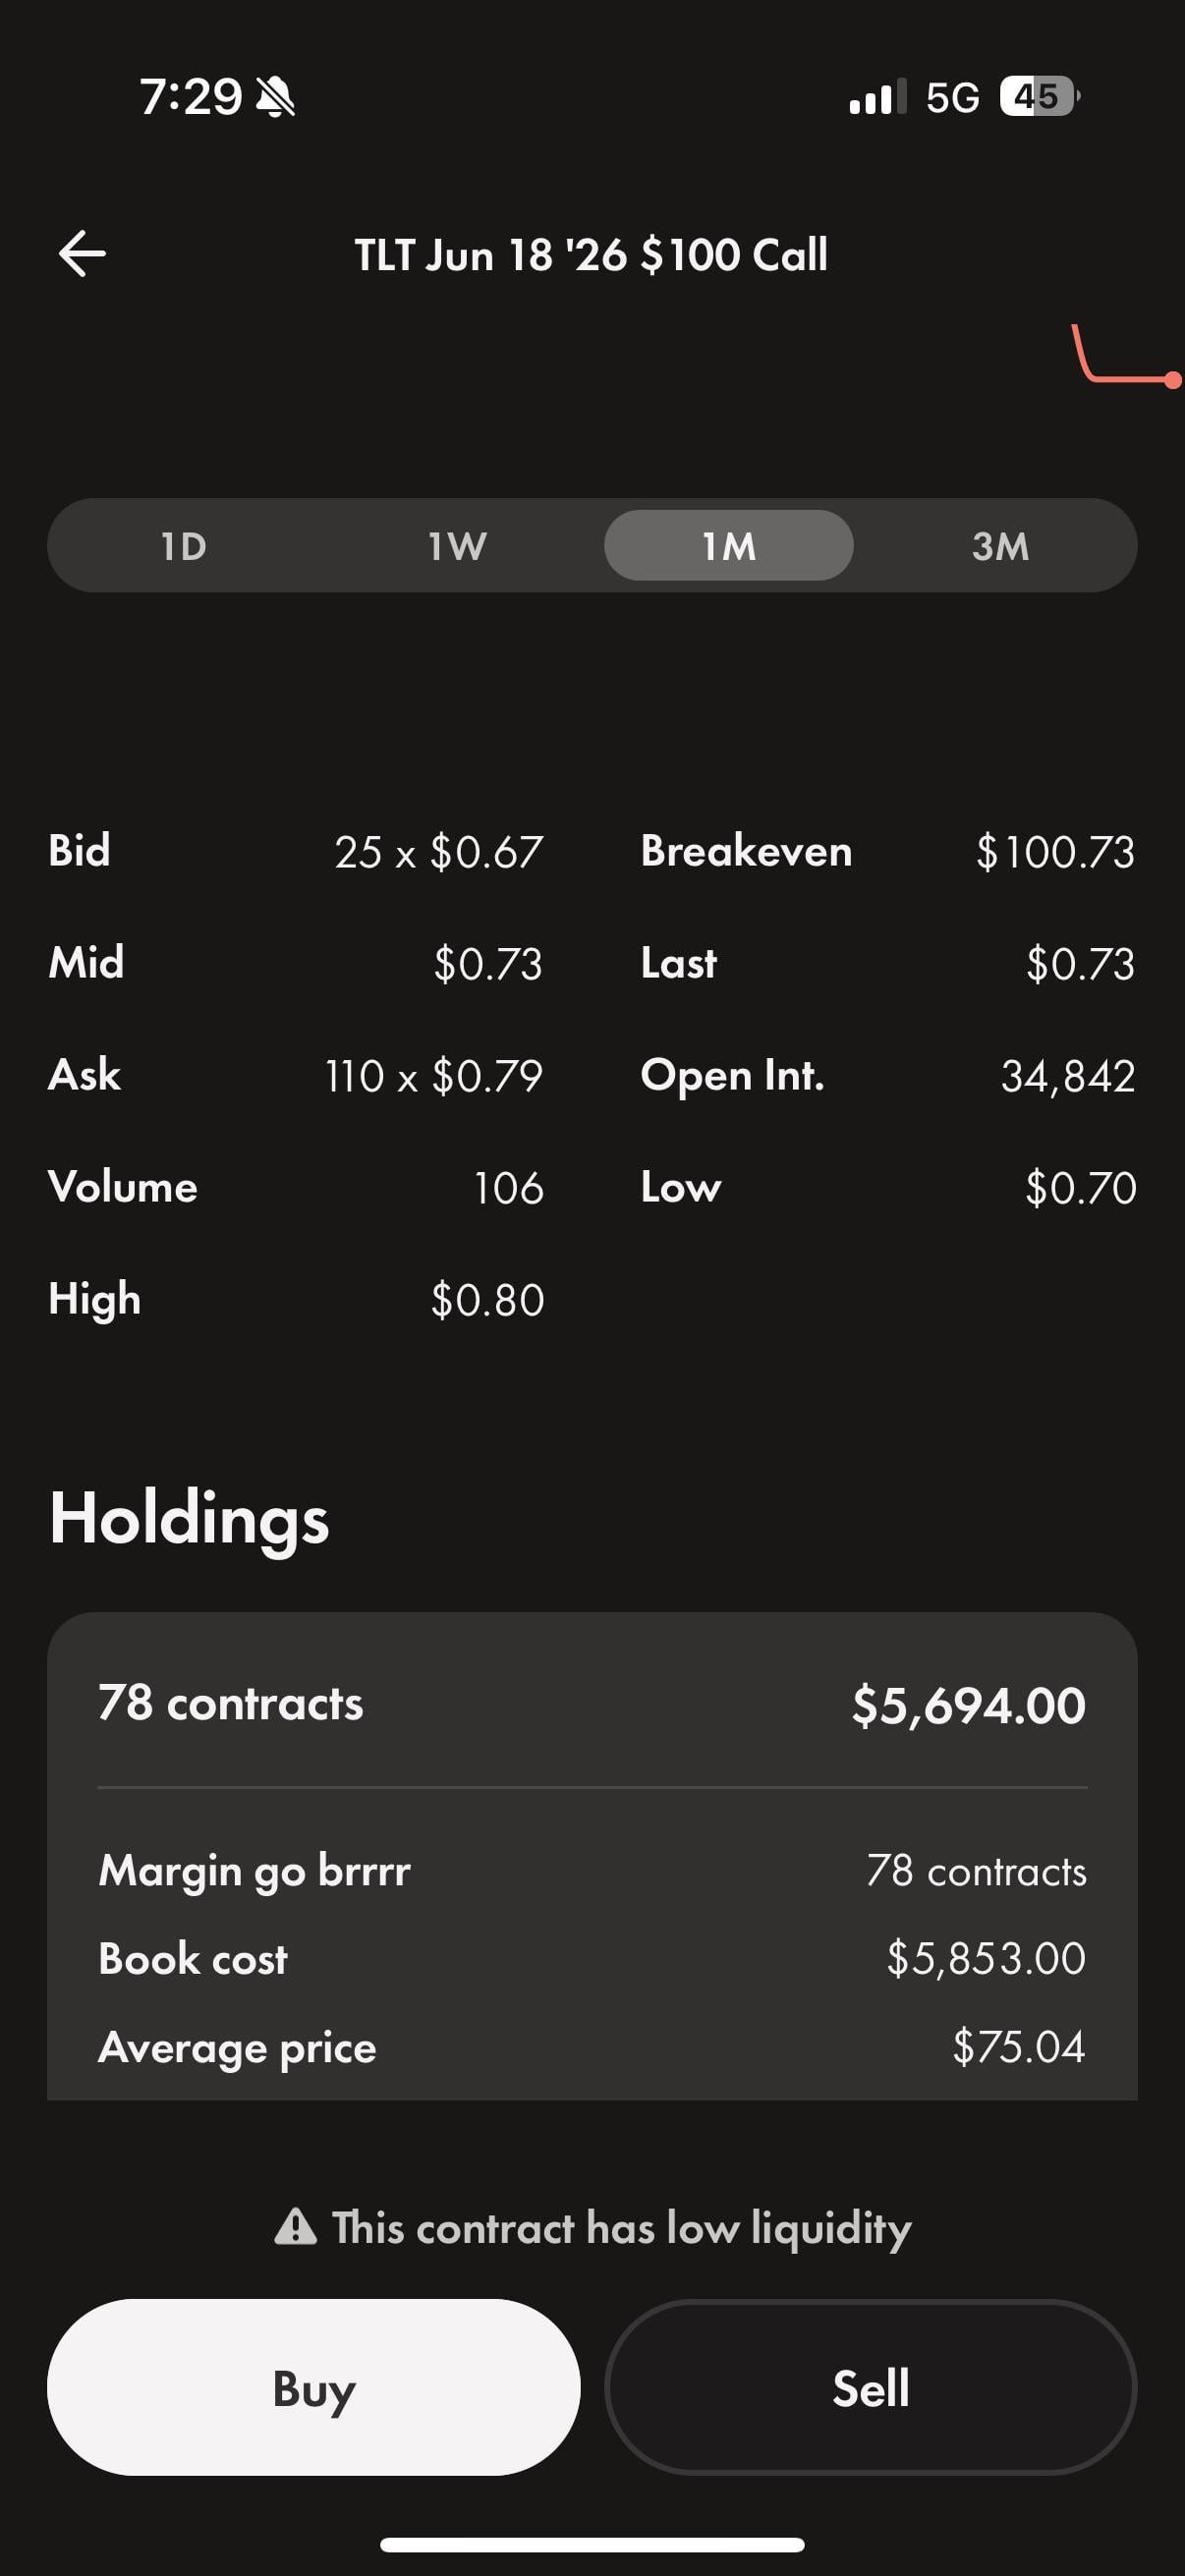Tap the low liquidity warning icon

[295, 2227]
